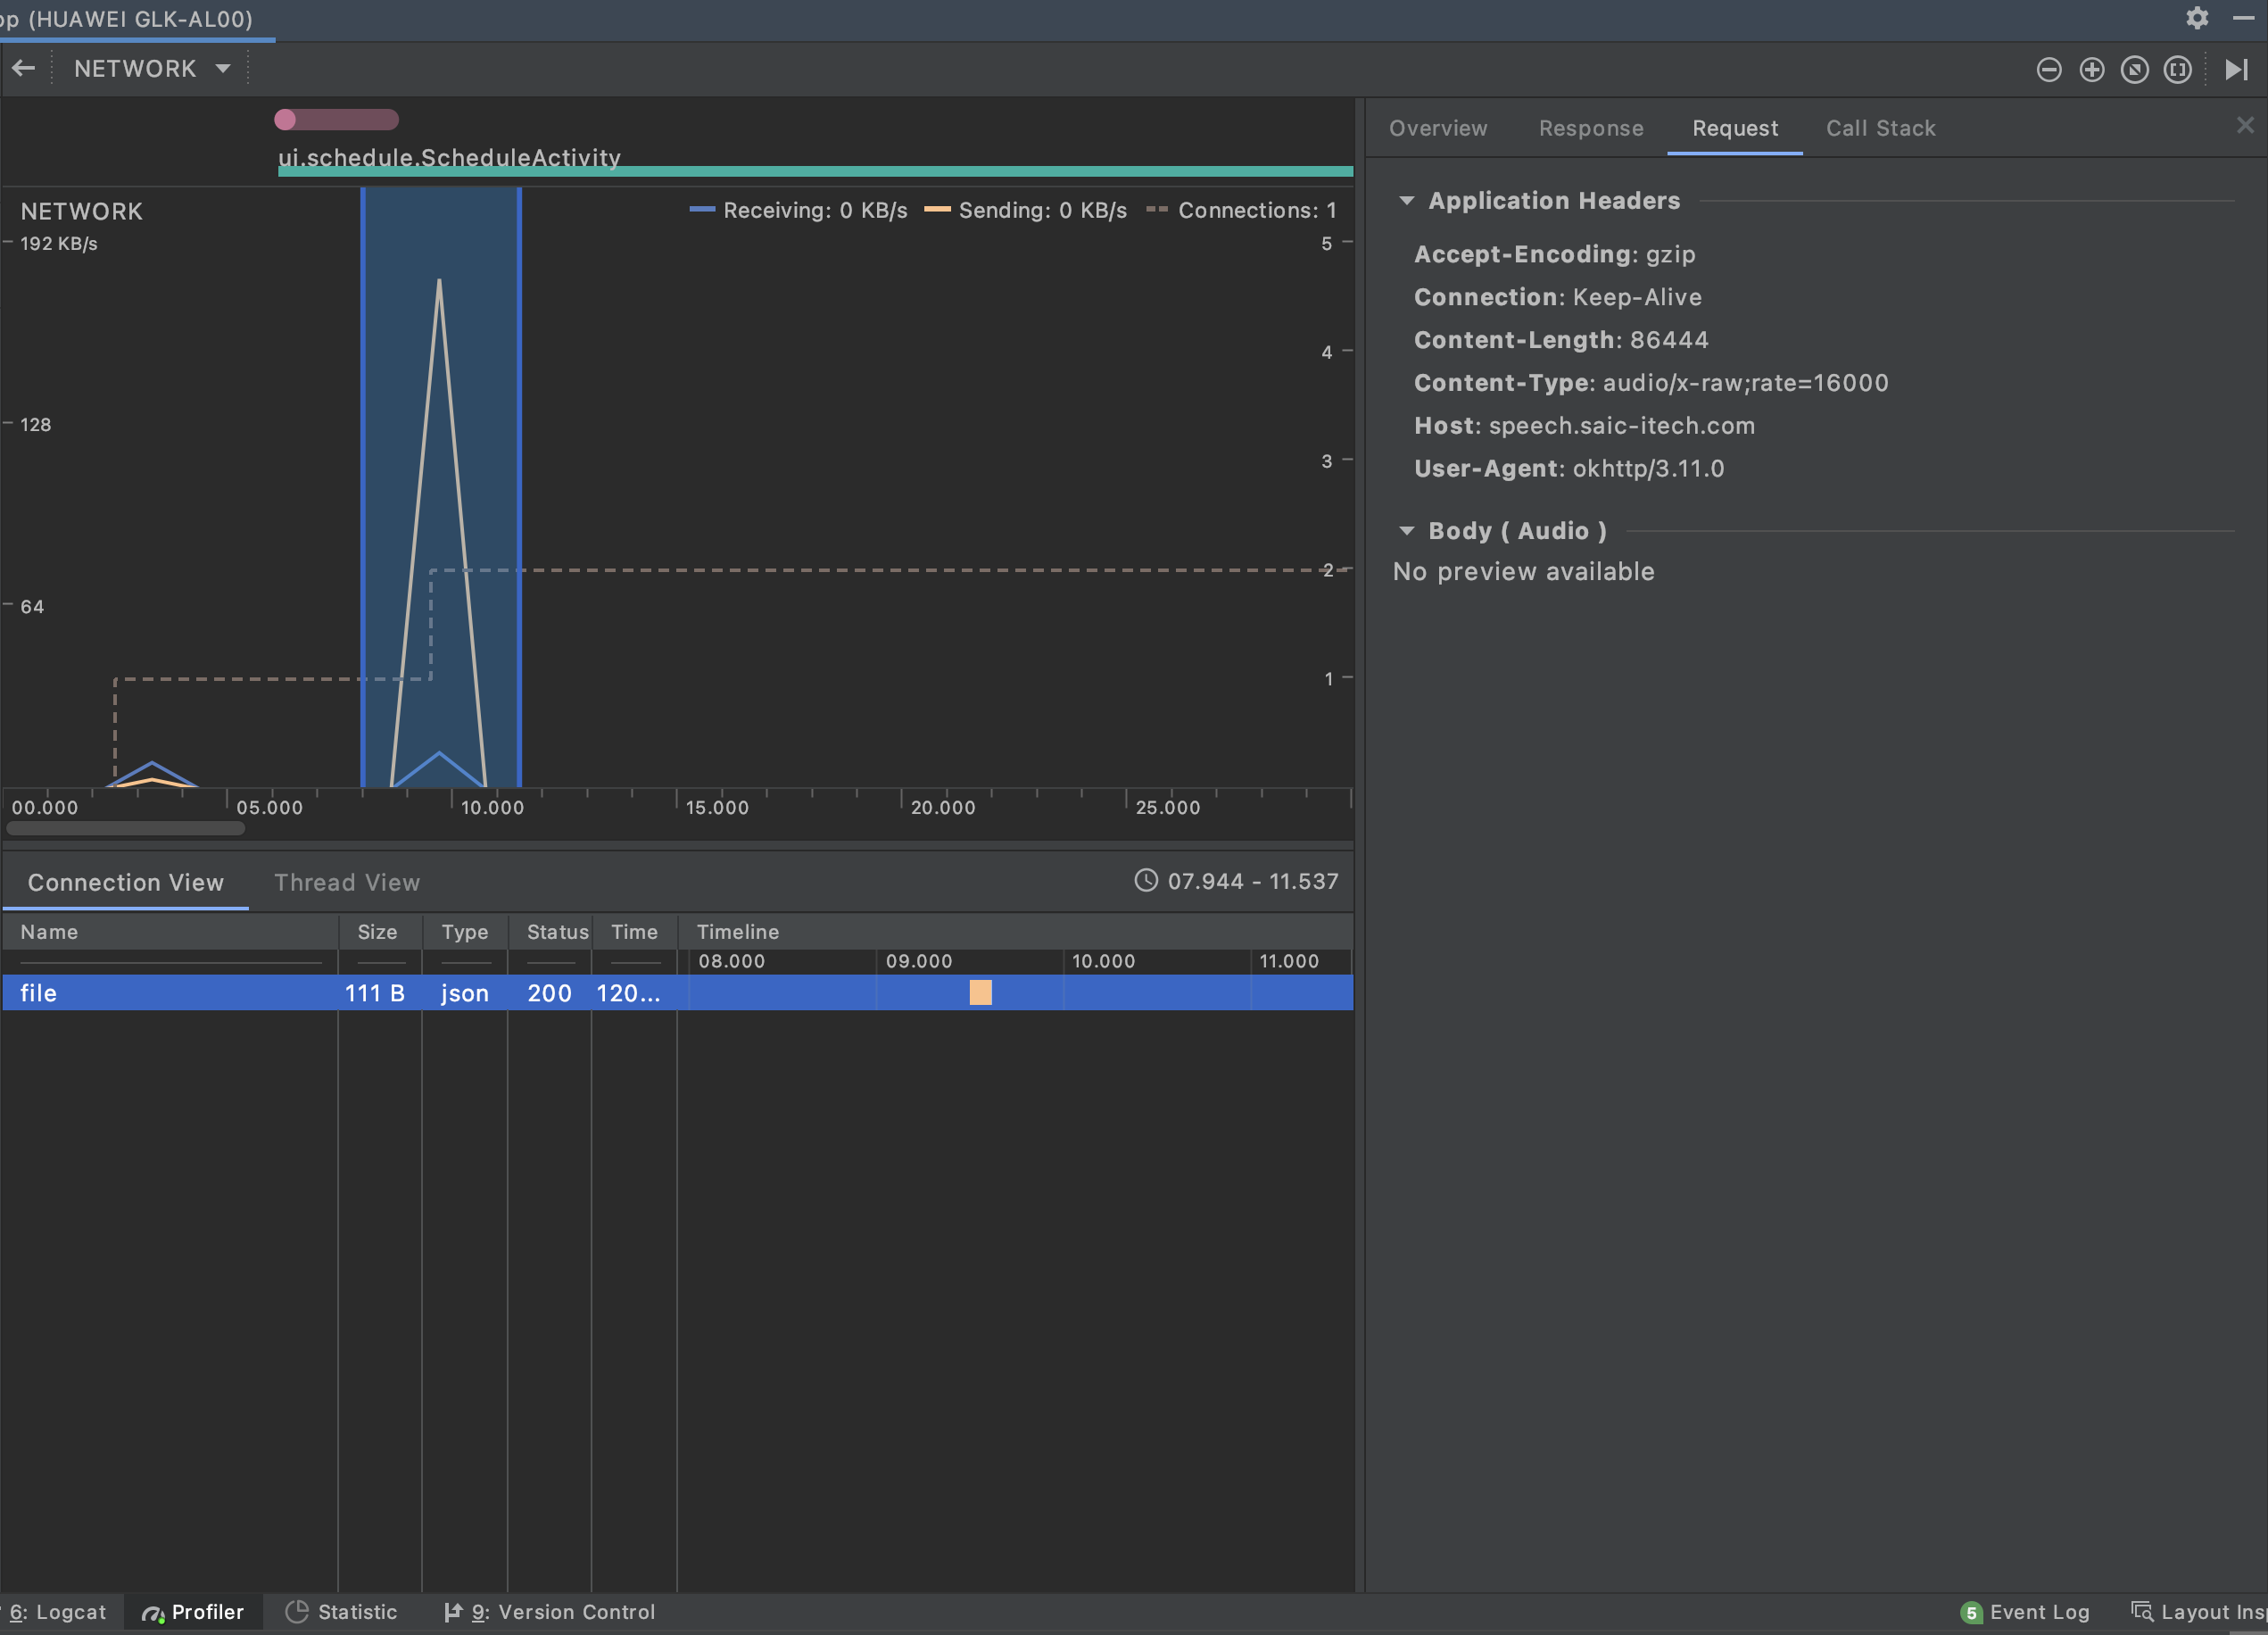This screenshot has width=2268, height=1635.
Task: Click the blue selected range in network graph
Action: (441, 486)
